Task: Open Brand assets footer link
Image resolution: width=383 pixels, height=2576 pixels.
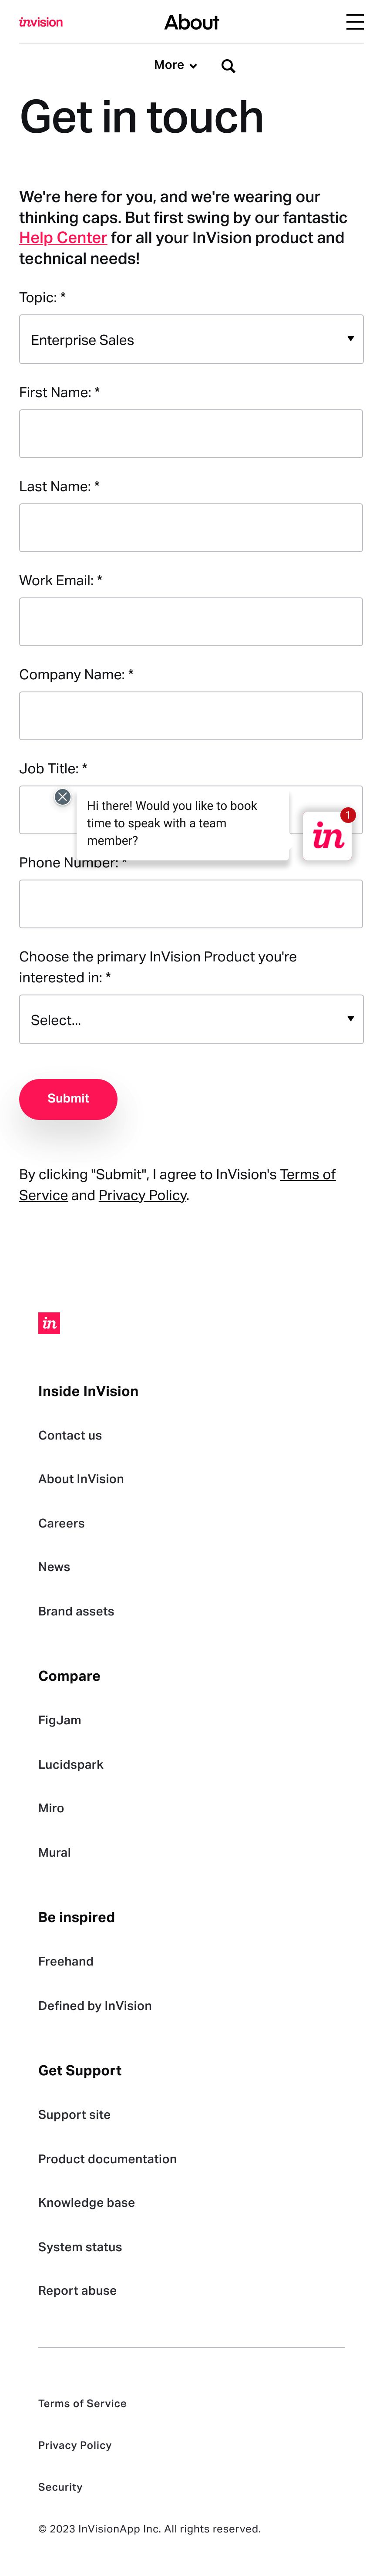Action: tap(76, 1611)
